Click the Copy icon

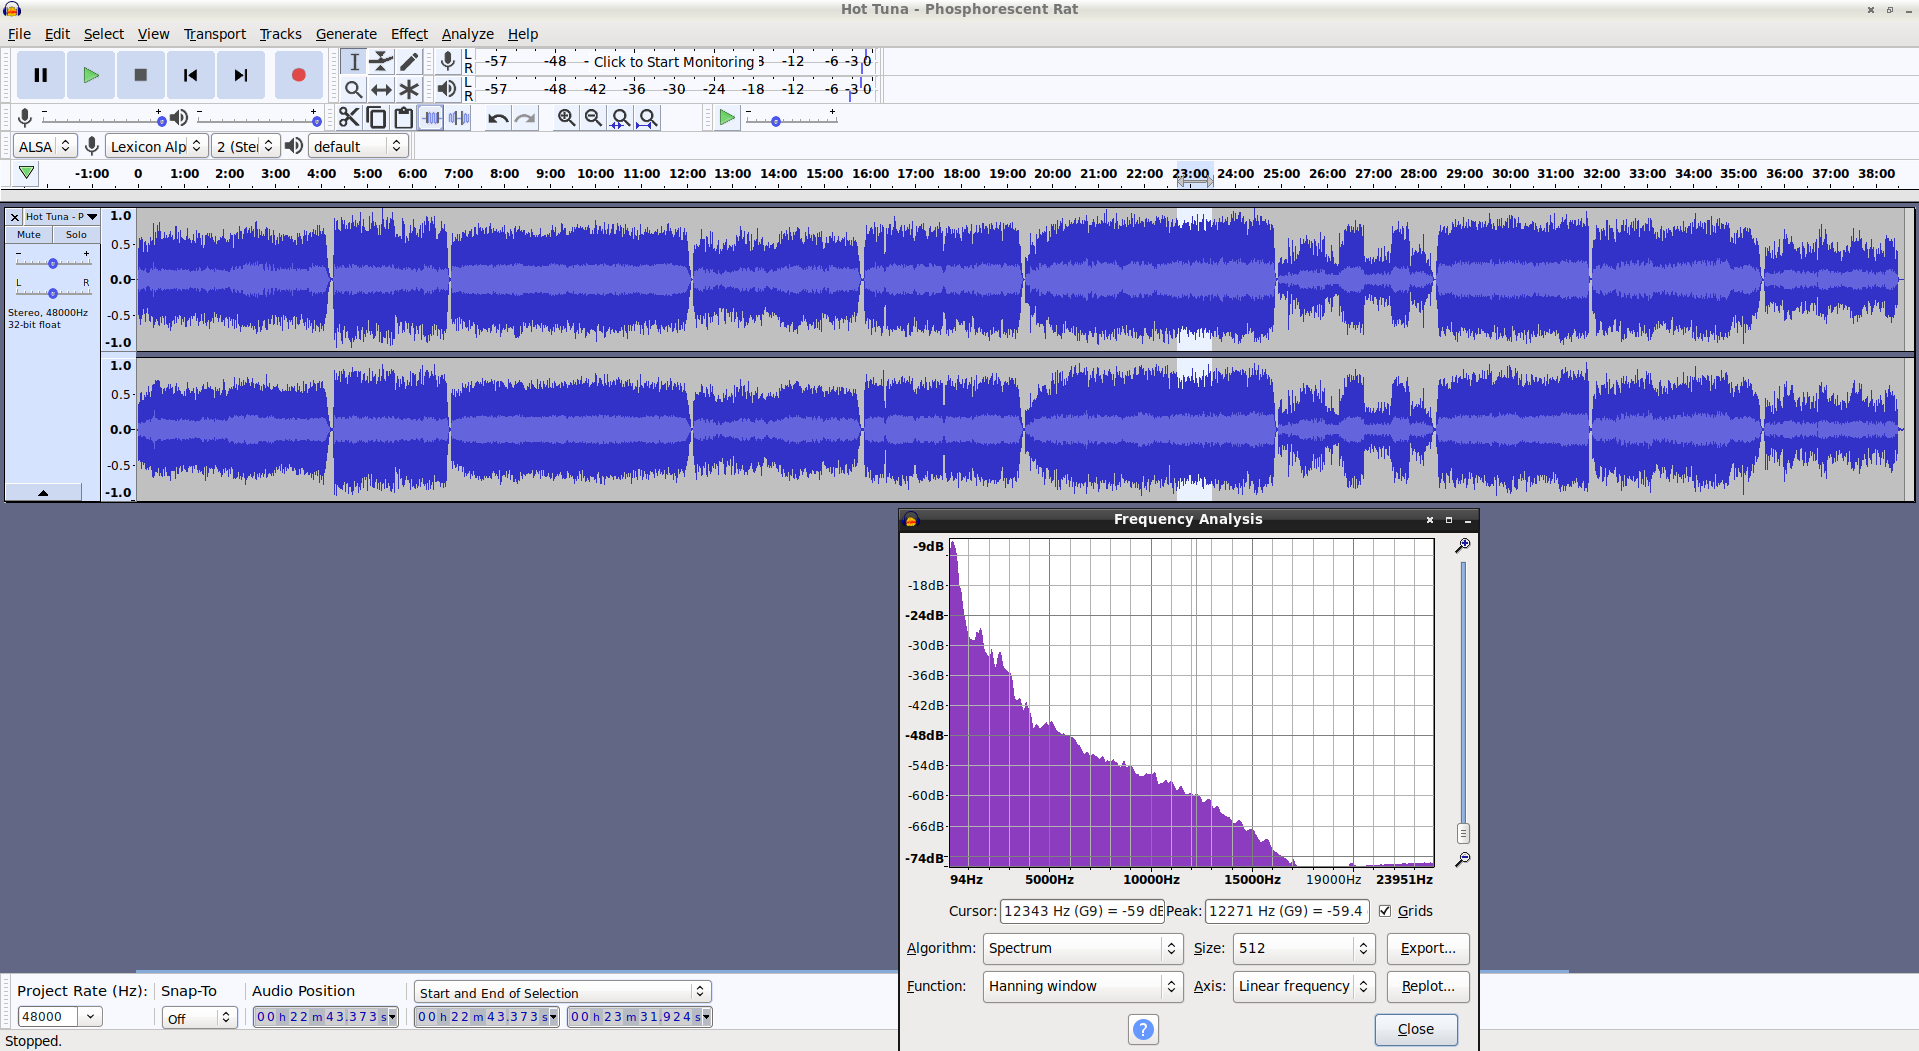click(376, 118)
